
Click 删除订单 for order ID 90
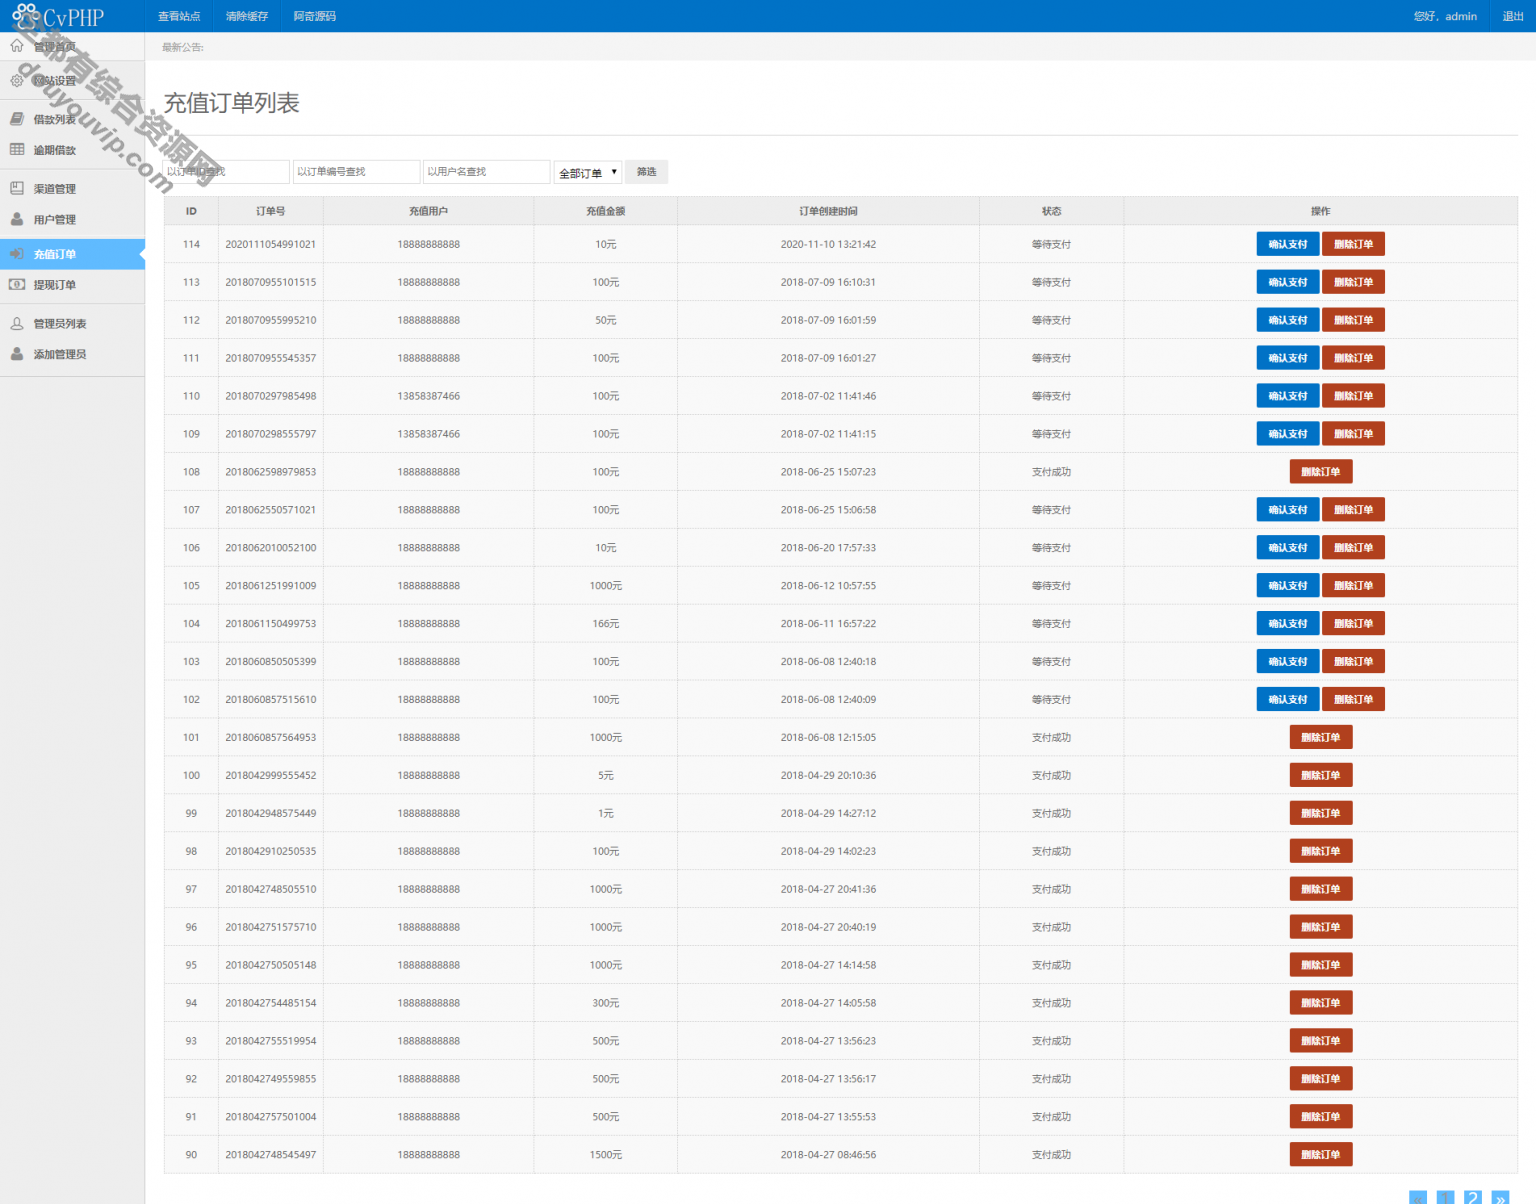pyautogui.click(x=1321, y=1155)
